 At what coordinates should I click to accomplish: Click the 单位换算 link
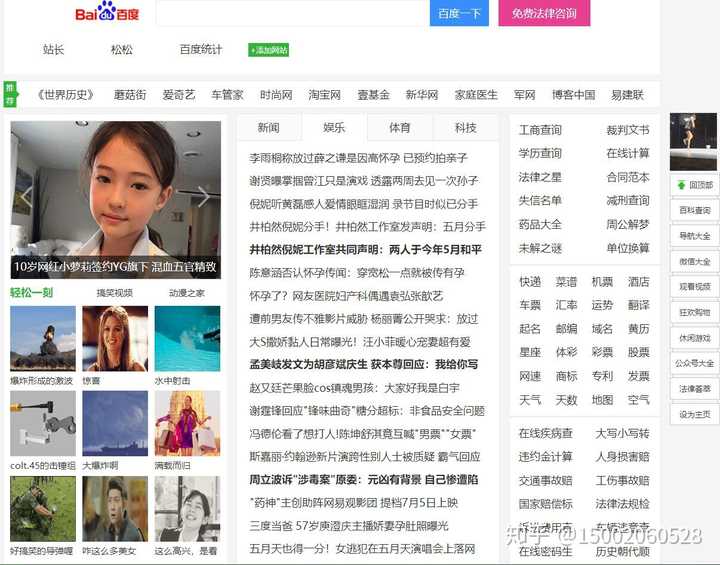point(628,248)
